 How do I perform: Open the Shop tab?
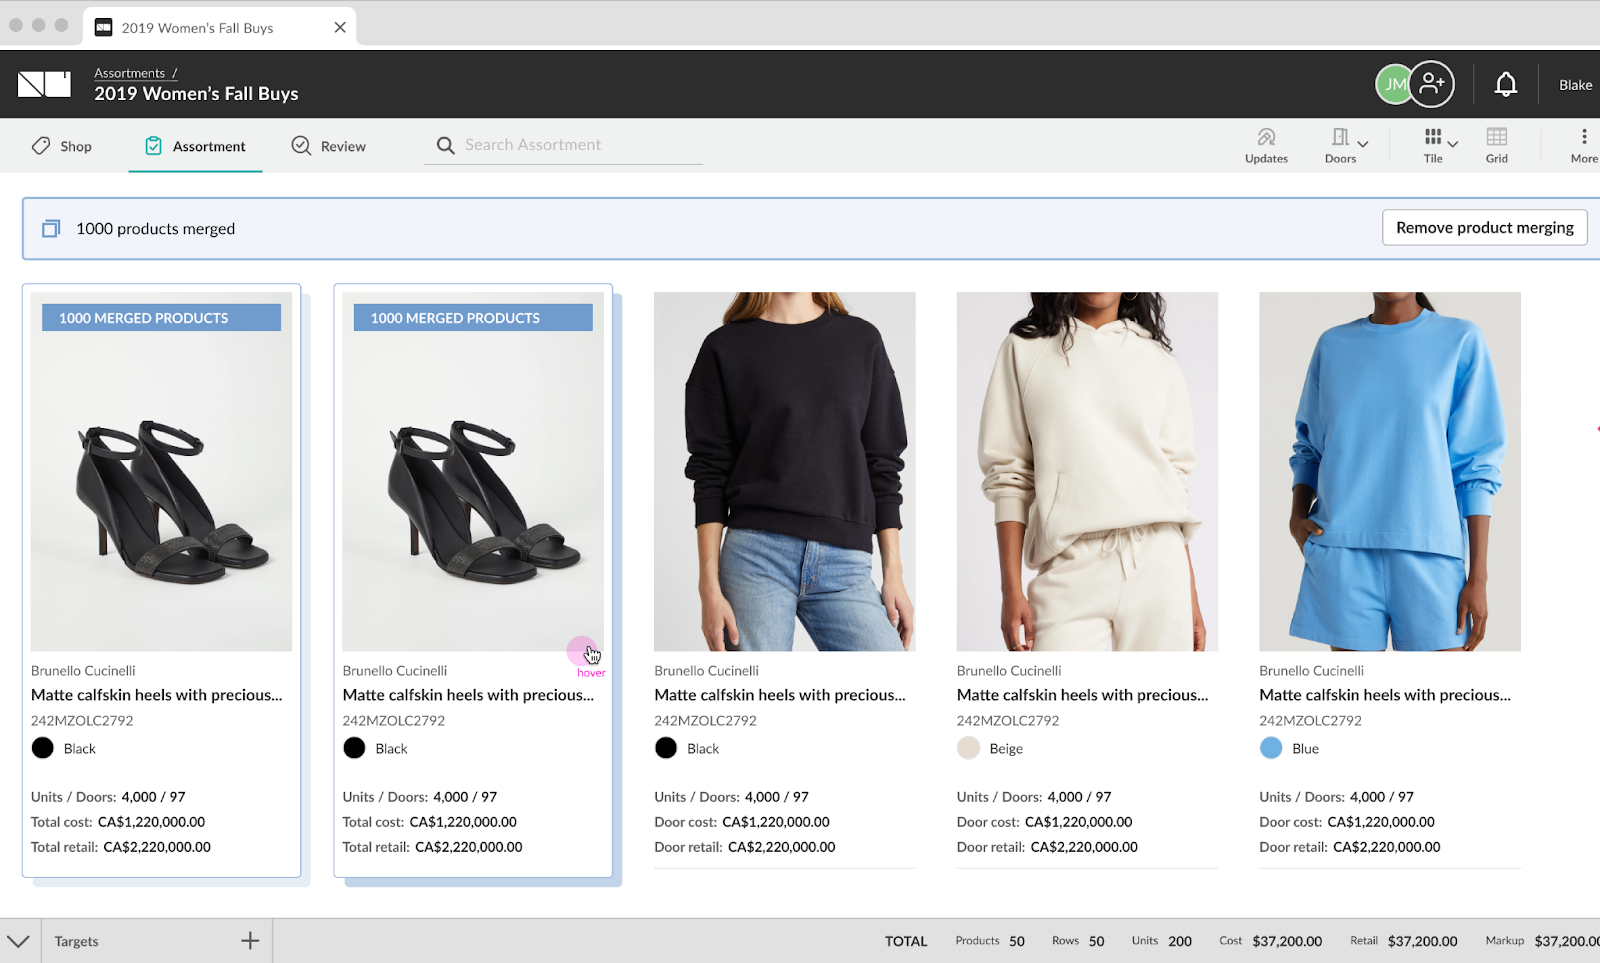coord(62,146)
